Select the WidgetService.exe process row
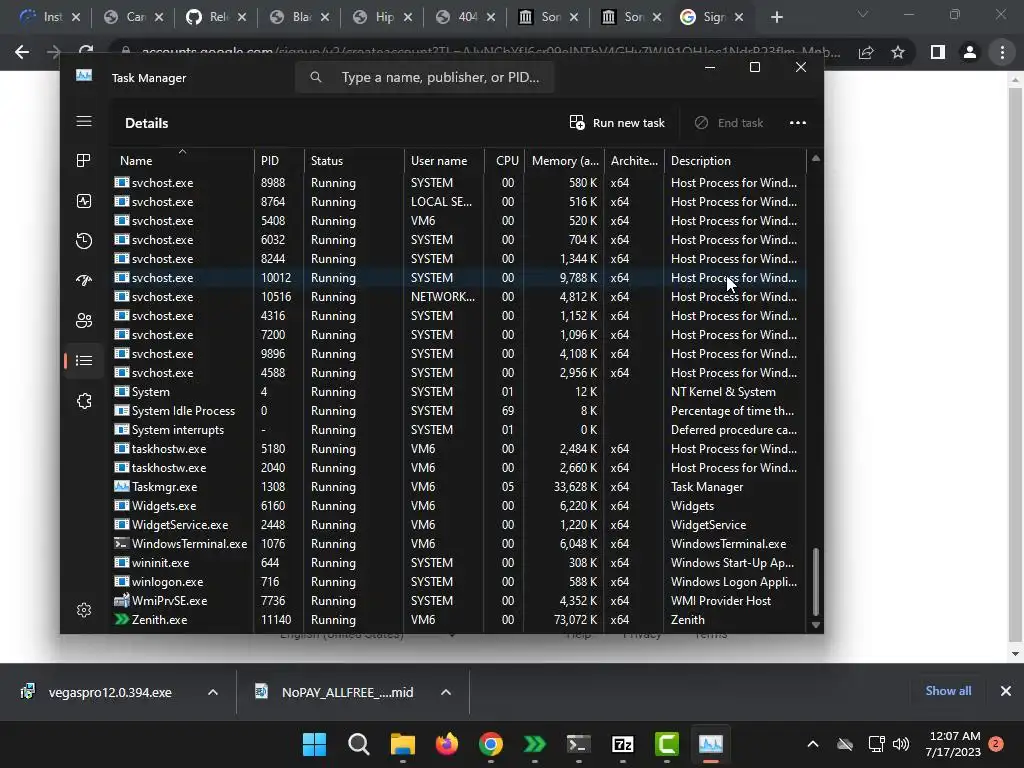Image resolution: width=1024 pixels, height=768 pixels. (x=459, y=524)
